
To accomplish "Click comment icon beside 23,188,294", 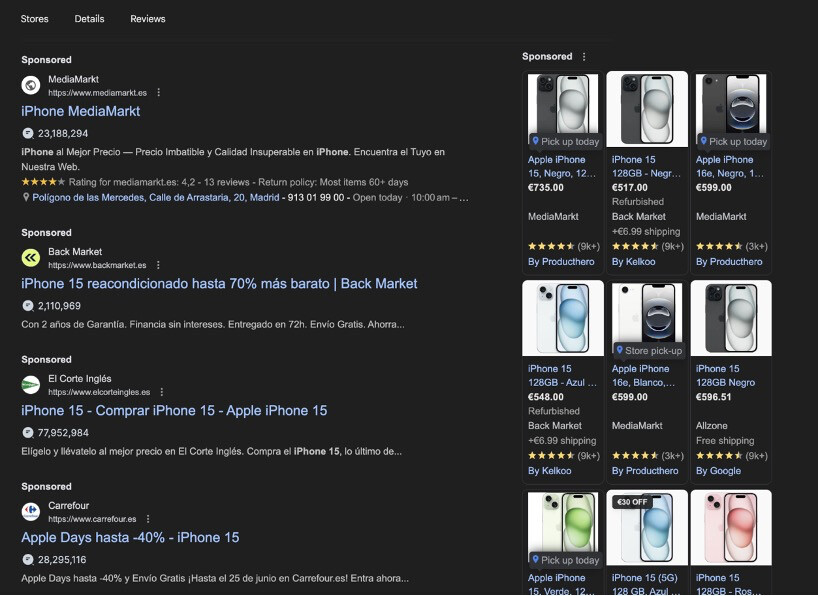I will click(28, 134).
